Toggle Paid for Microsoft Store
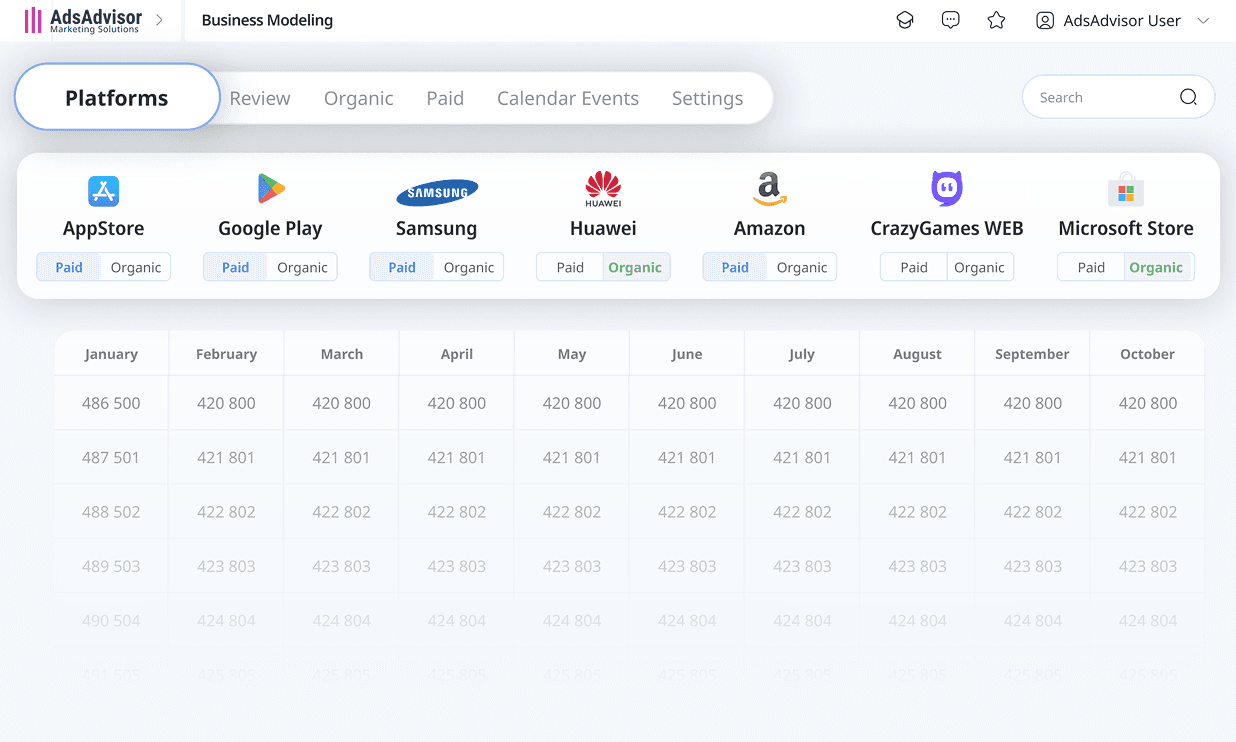The width and height of the screenshot is (1236, 742). click(1091, 267)
